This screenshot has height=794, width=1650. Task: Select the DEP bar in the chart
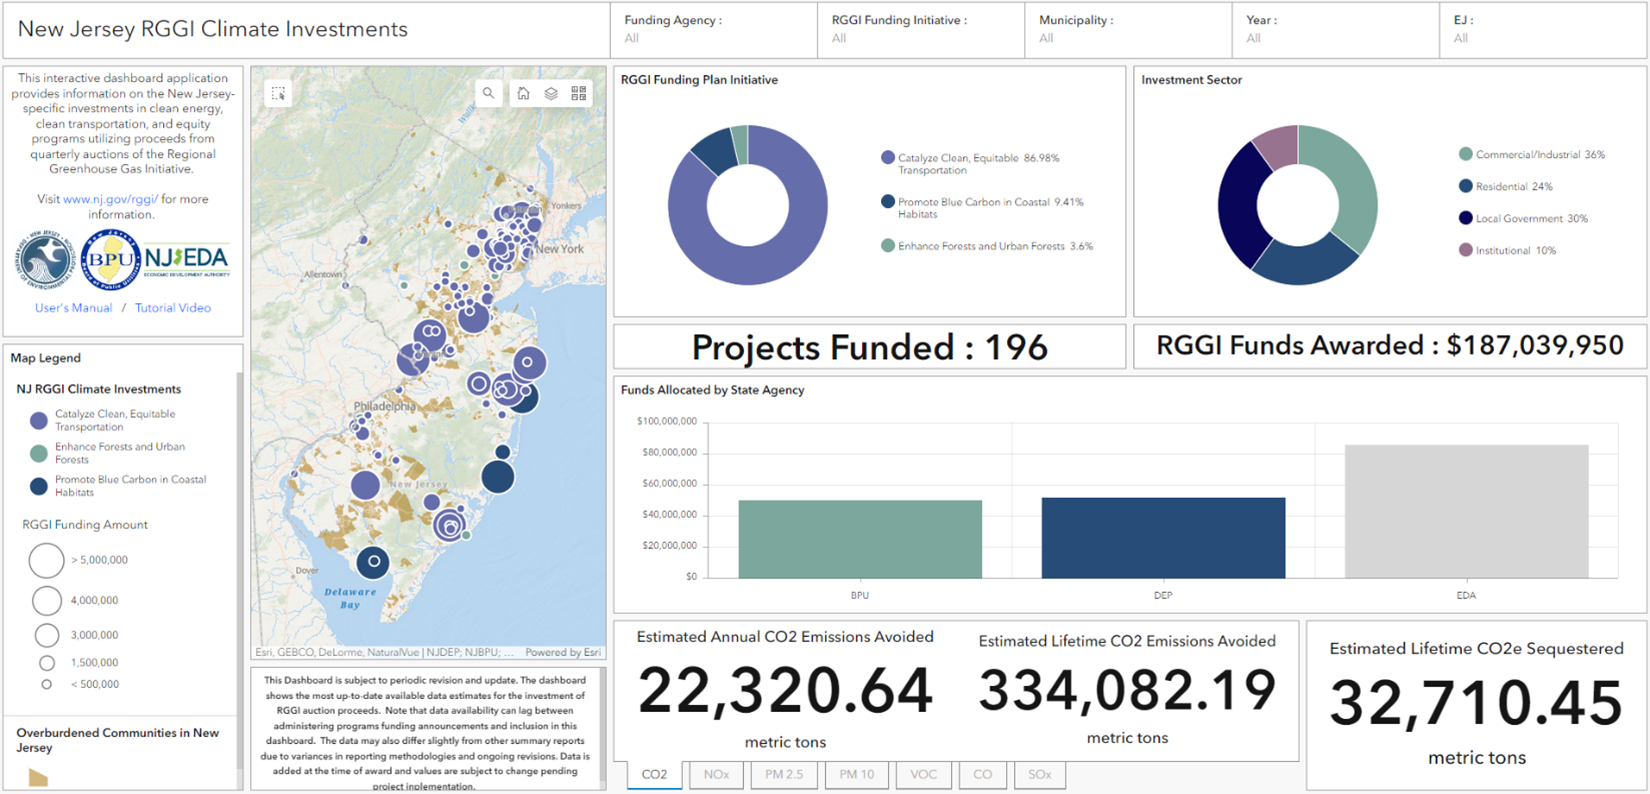click(1163, 538)
